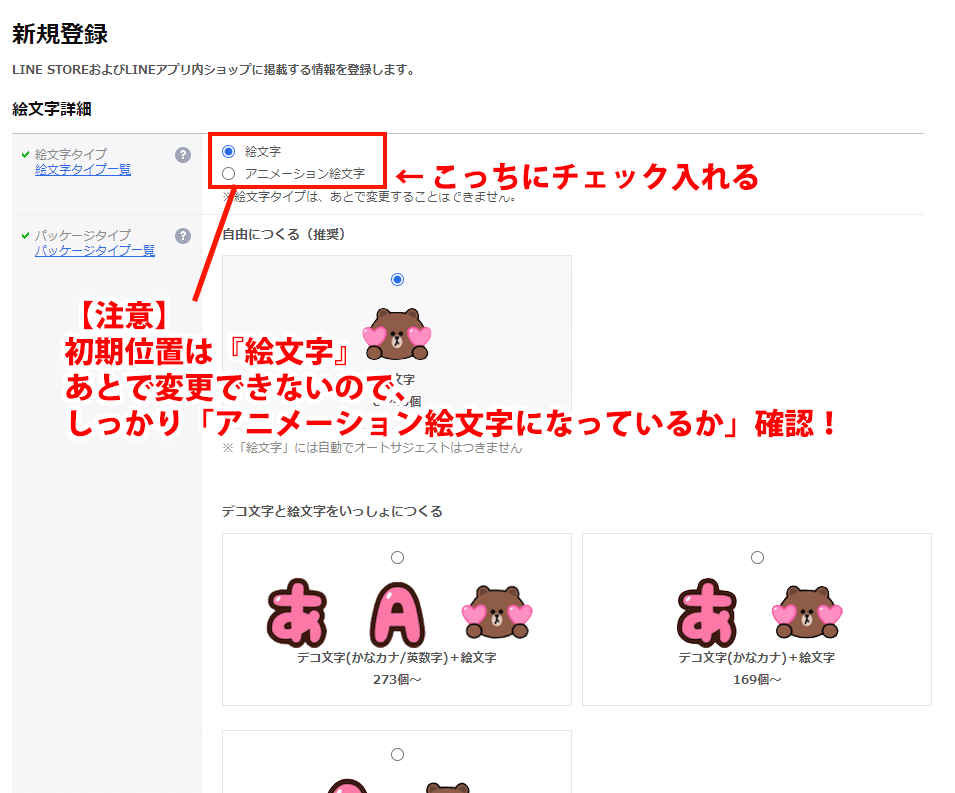Click the pink あ character in 169個 card
This screenshot has width=955, height=793.
coord(707,613)
